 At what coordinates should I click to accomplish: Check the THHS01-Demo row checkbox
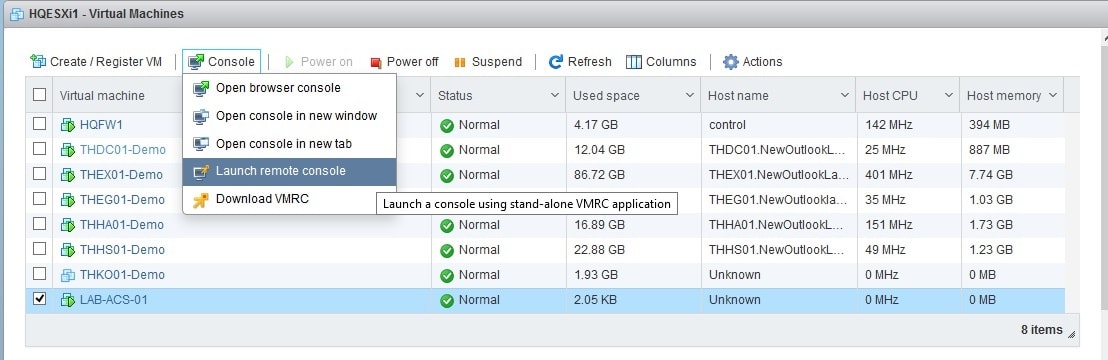pyautogui.click(x=40, y=248)
